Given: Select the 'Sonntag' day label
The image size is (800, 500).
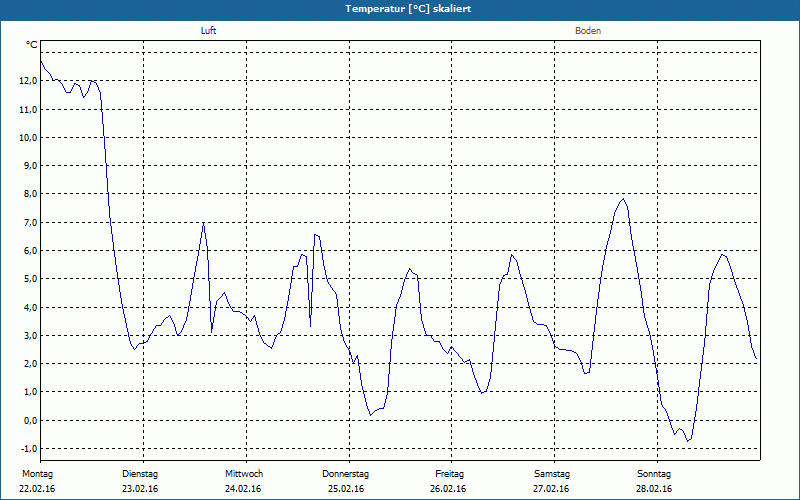Looking at the screenshot, I should tap(654, 474).
